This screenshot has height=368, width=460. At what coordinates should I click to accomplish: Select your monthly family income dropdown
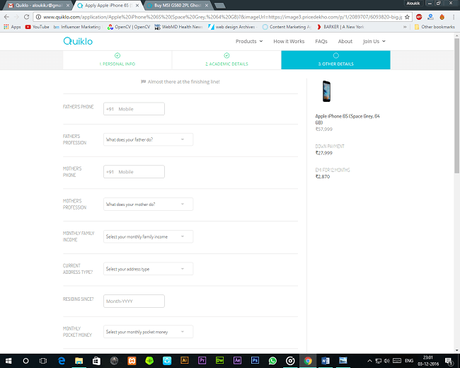(148, 236)
